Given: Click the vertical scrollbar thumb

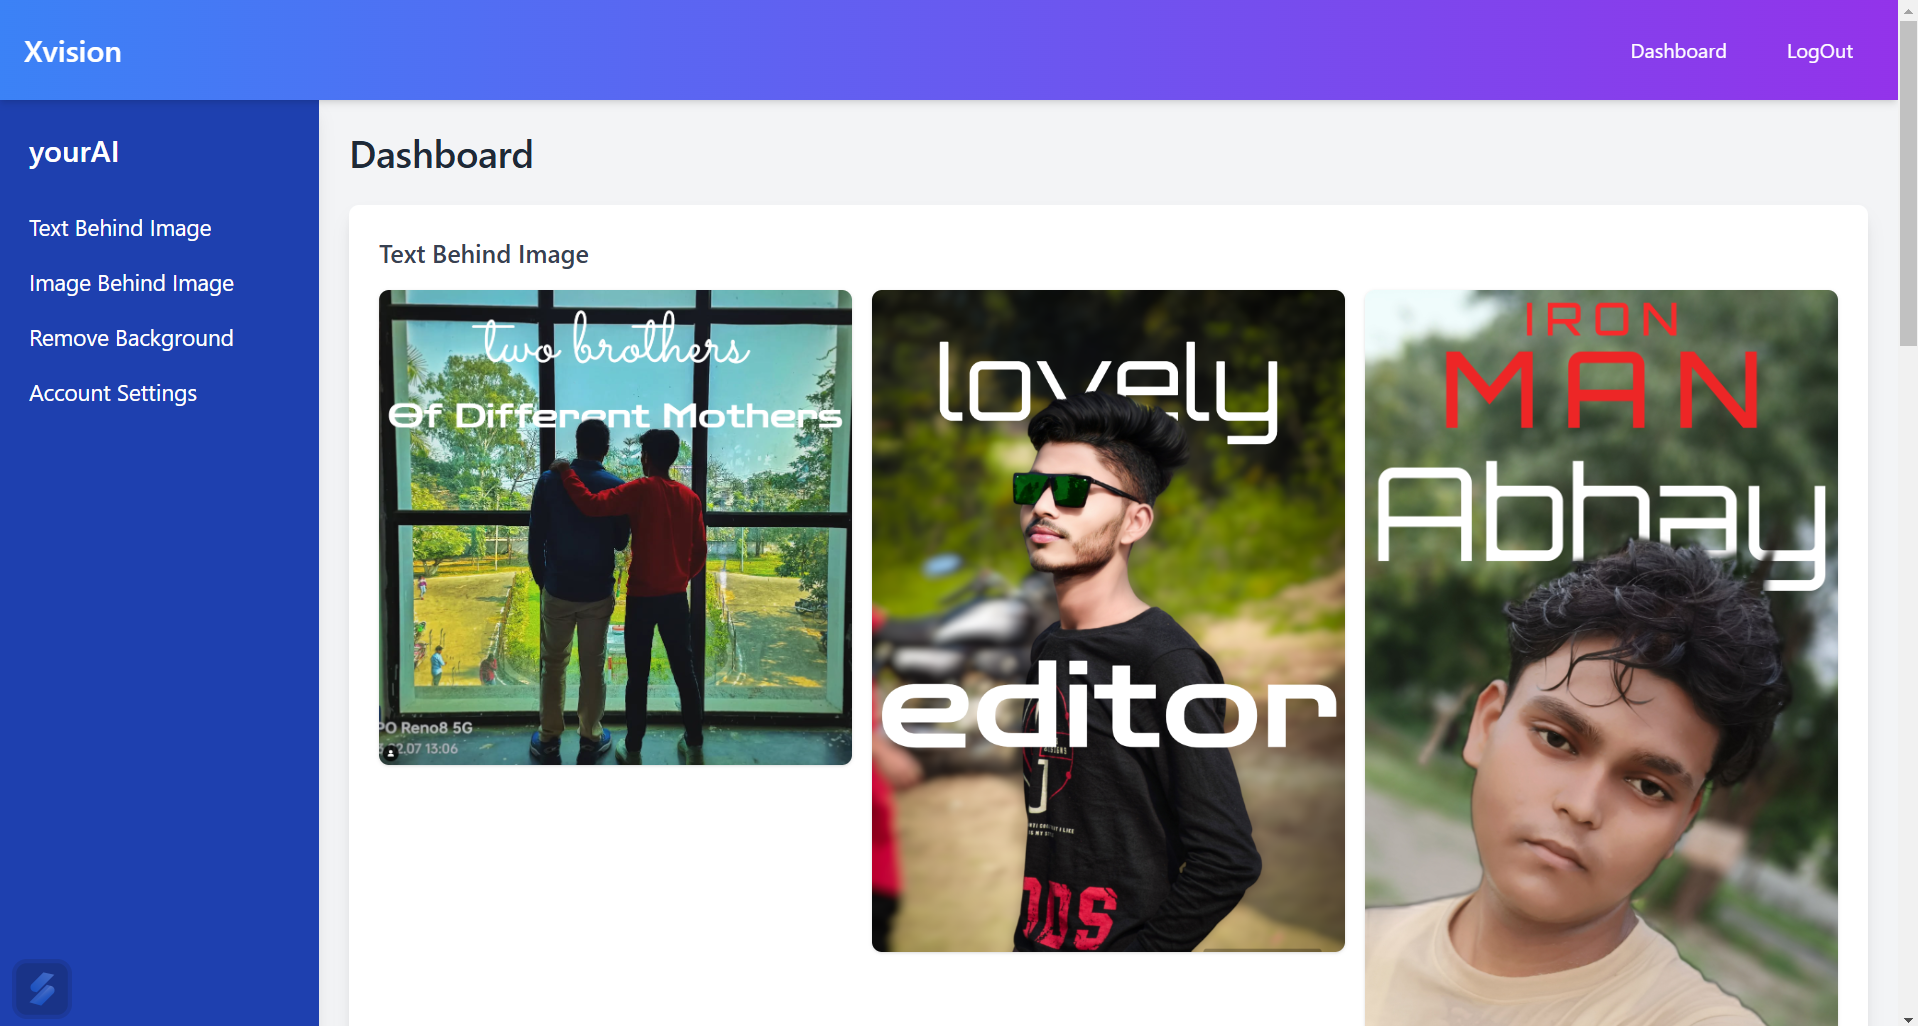Looking at the screenshot, I should tap(1908, 182).
